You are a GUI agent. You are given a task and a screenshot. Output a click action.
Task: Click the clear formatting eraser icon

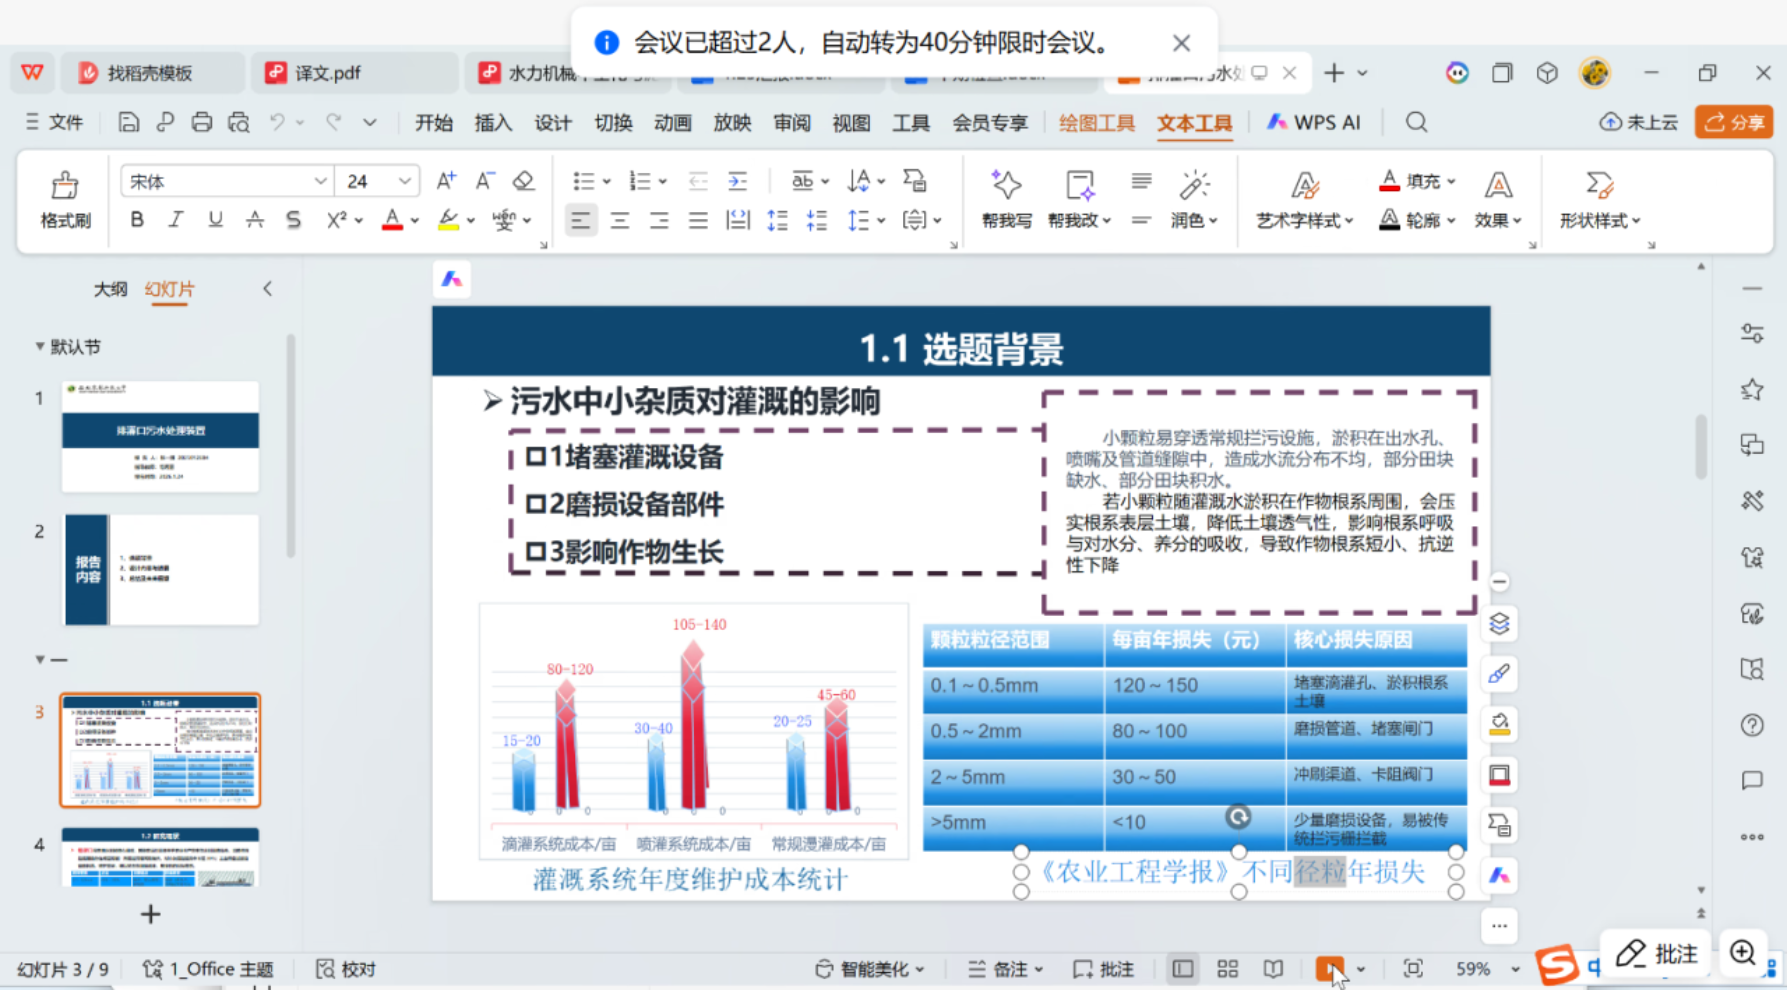(523, 181)
